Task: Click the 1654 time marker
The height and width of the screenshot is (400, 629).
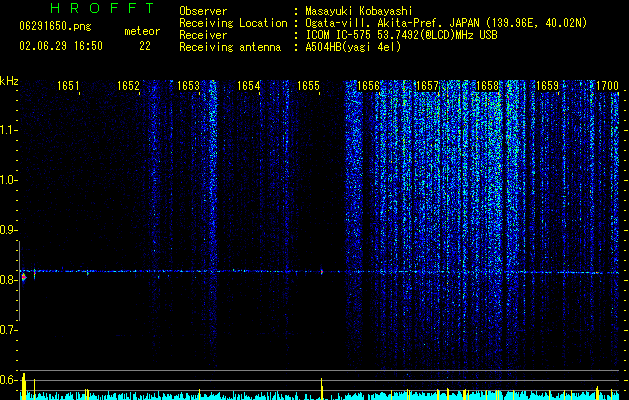Action: 248,86
